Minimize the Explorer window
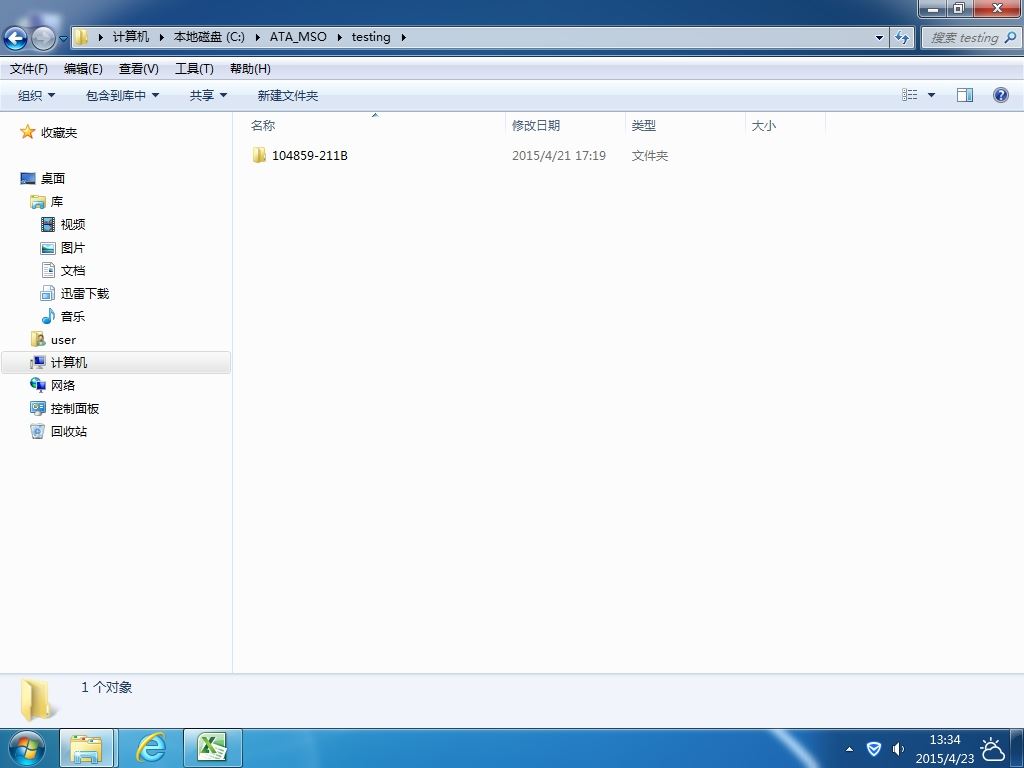The width and height of the screenshot is (1024, 768). tap(933, 8)
